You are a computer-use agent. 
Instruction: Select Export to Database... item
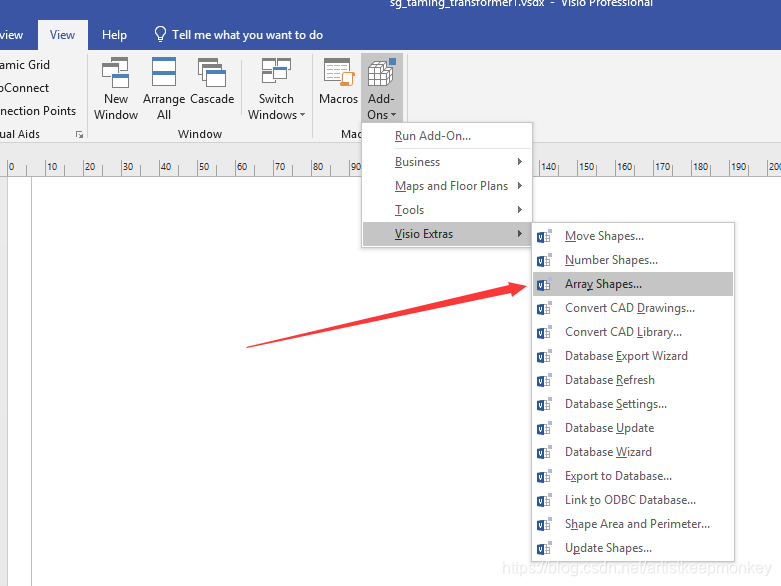(633, 476)
